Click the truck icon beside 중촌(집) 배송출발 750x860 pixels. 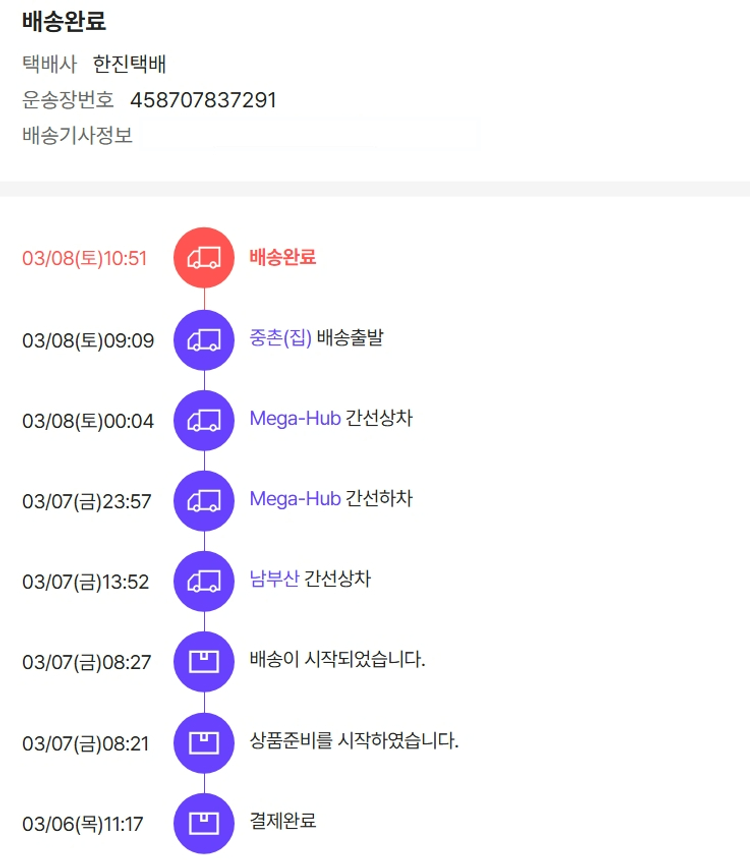[x=204, y=340]
